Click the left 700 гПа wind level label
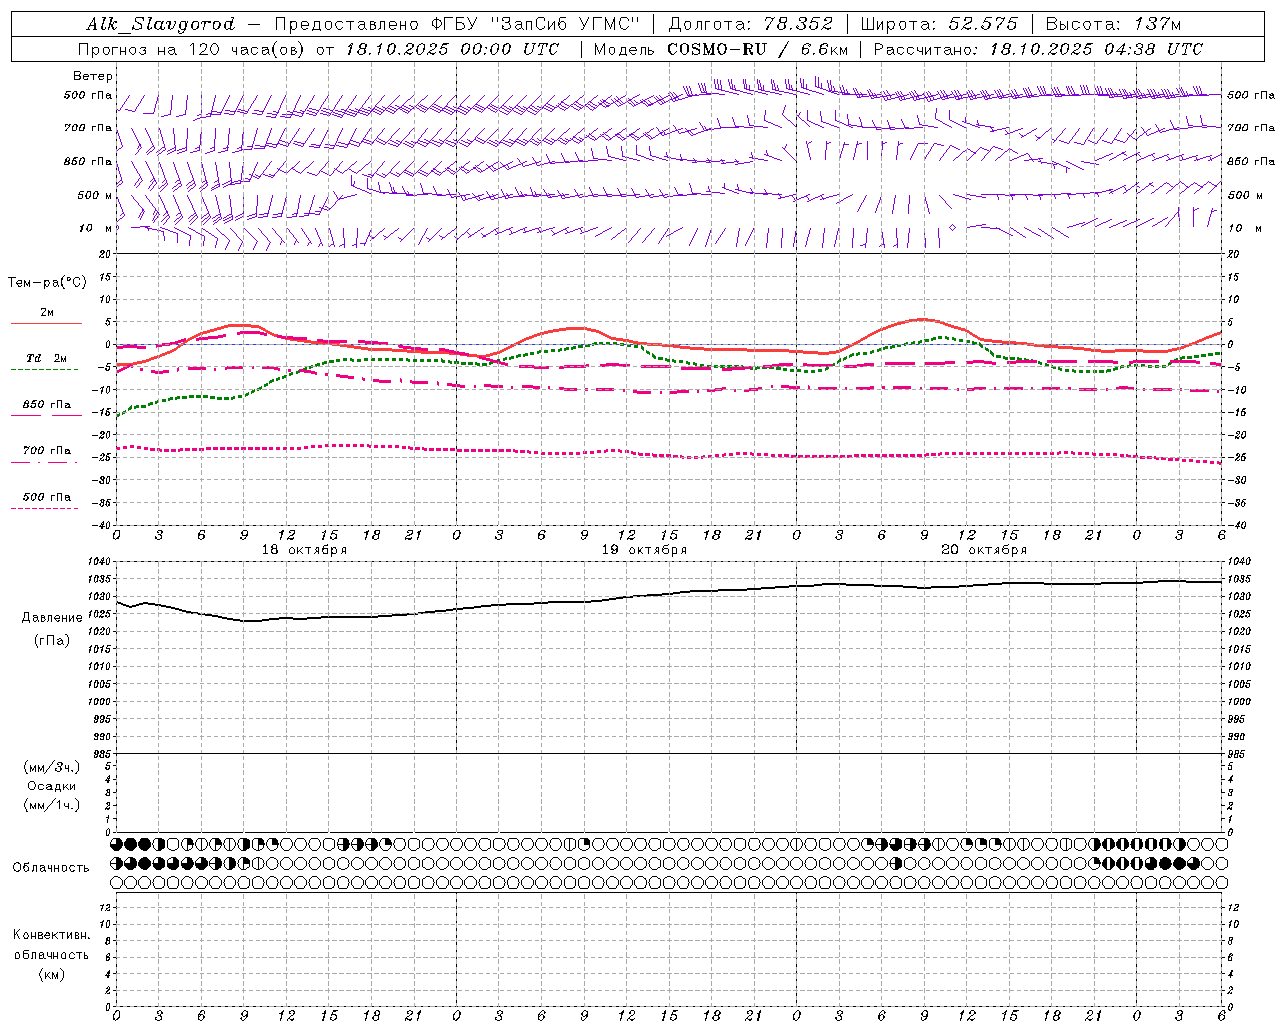The height and width of the screenshot is (1024, 1280). coord(88,128)
